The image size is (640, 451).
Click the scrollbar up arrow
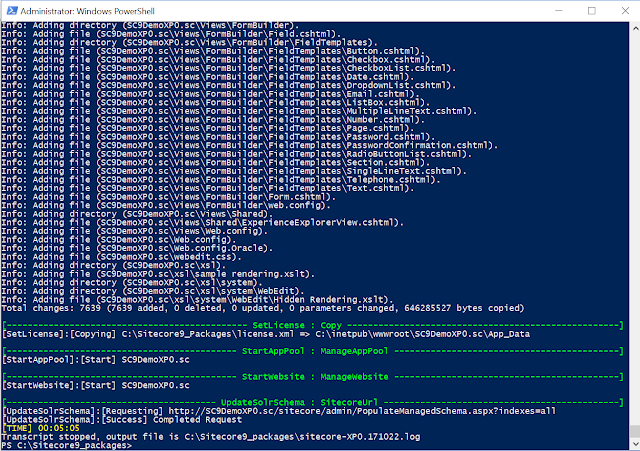coord(635,29)
